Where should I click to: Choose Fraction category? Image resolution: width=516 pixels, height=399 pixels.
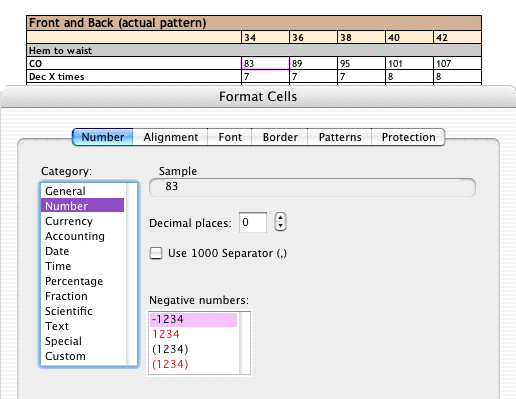tap(82, 296)
